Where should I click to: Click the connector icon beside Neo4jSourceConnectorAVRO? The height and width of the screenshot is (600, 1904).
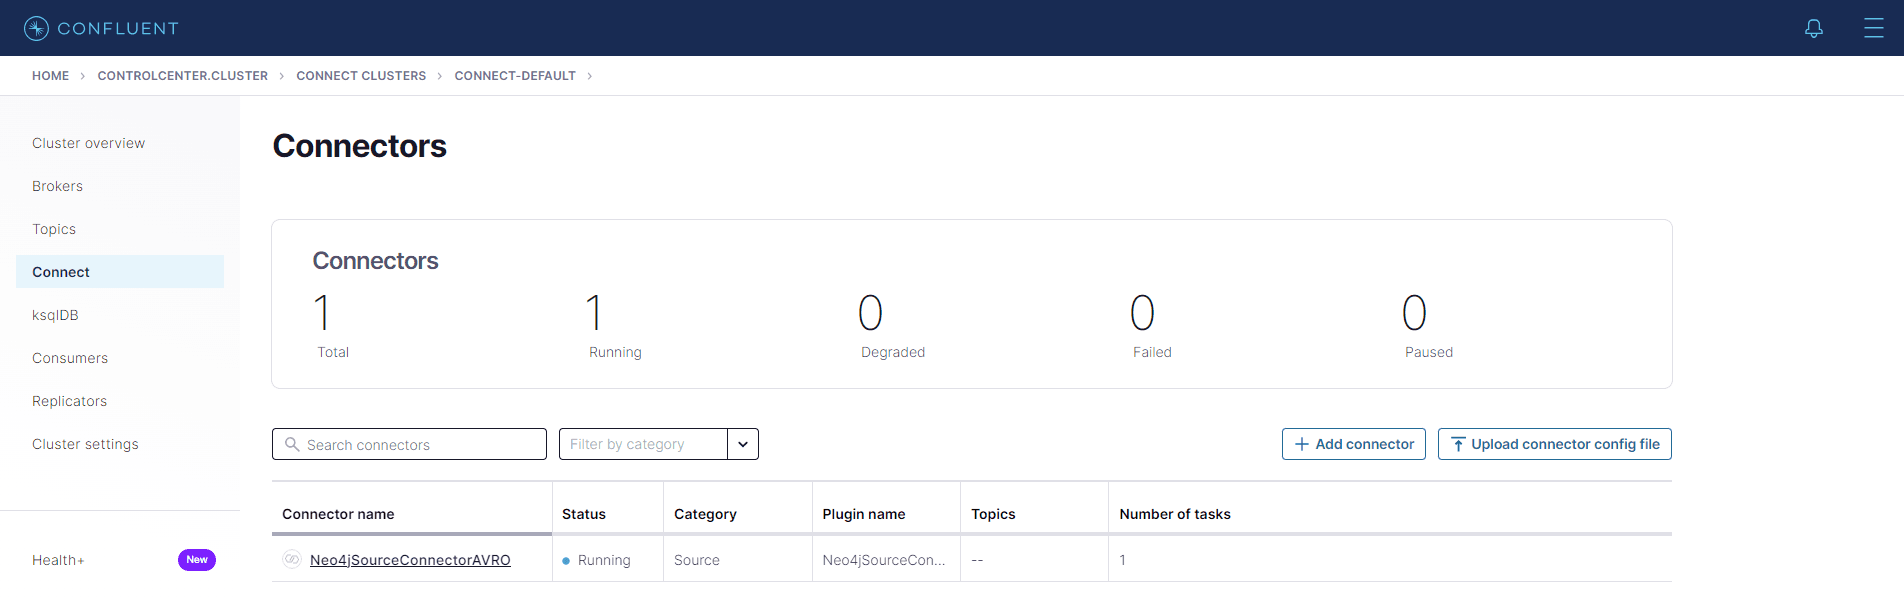point(292,559)
